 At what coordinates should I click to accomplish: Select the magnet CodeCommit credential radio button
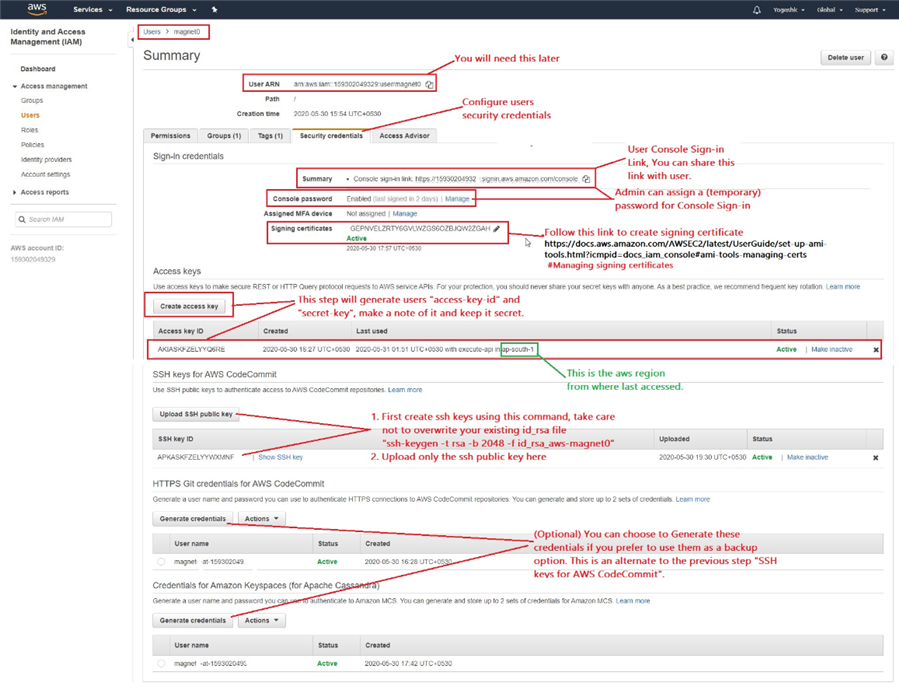161,562
